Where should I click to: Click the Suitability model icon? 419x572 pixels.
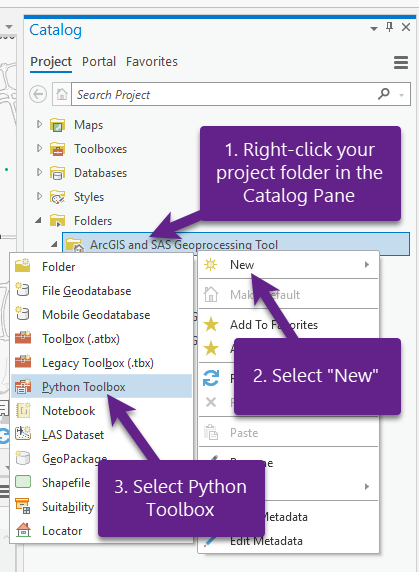click(x=23, y=506)
